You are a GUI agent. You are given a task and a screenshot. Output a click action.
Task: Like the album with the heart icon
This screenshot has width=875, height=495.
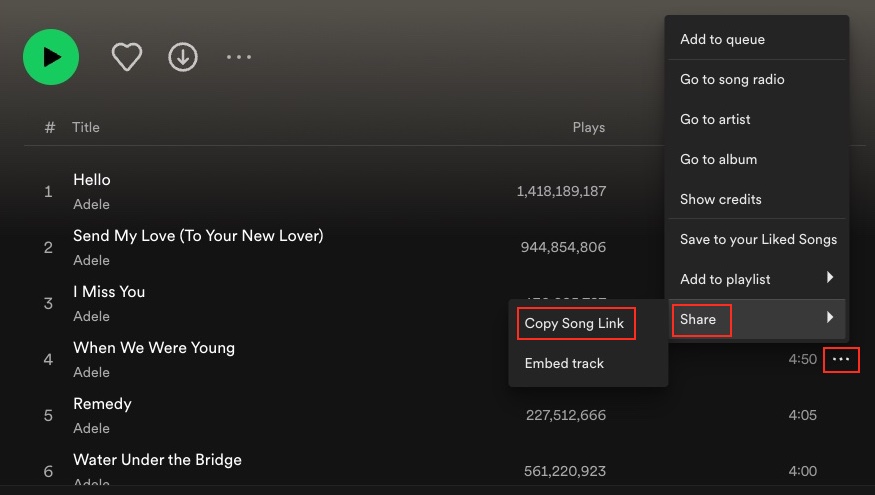pyautogui.click(x=126, y=57)
